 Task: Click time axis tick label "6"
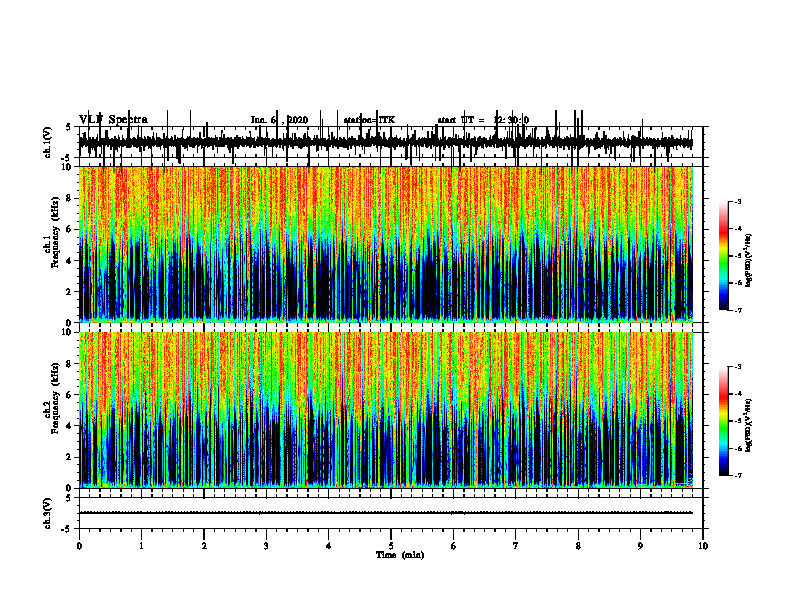coord(454,546)
